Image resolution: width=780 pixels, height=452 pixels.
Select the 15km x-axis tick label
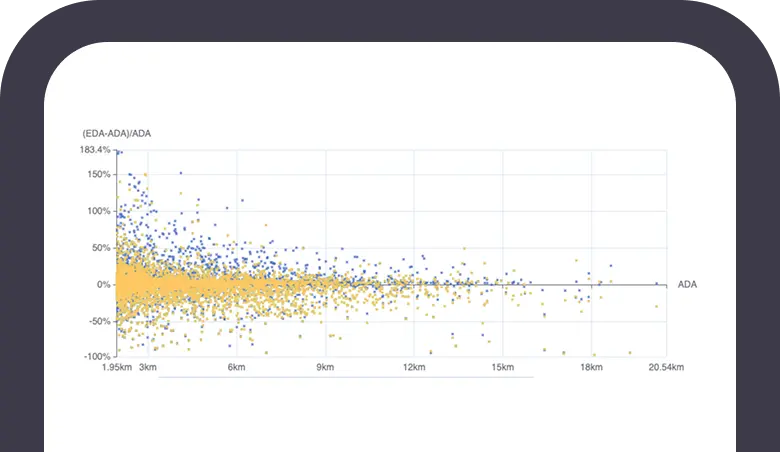[502, 368]
